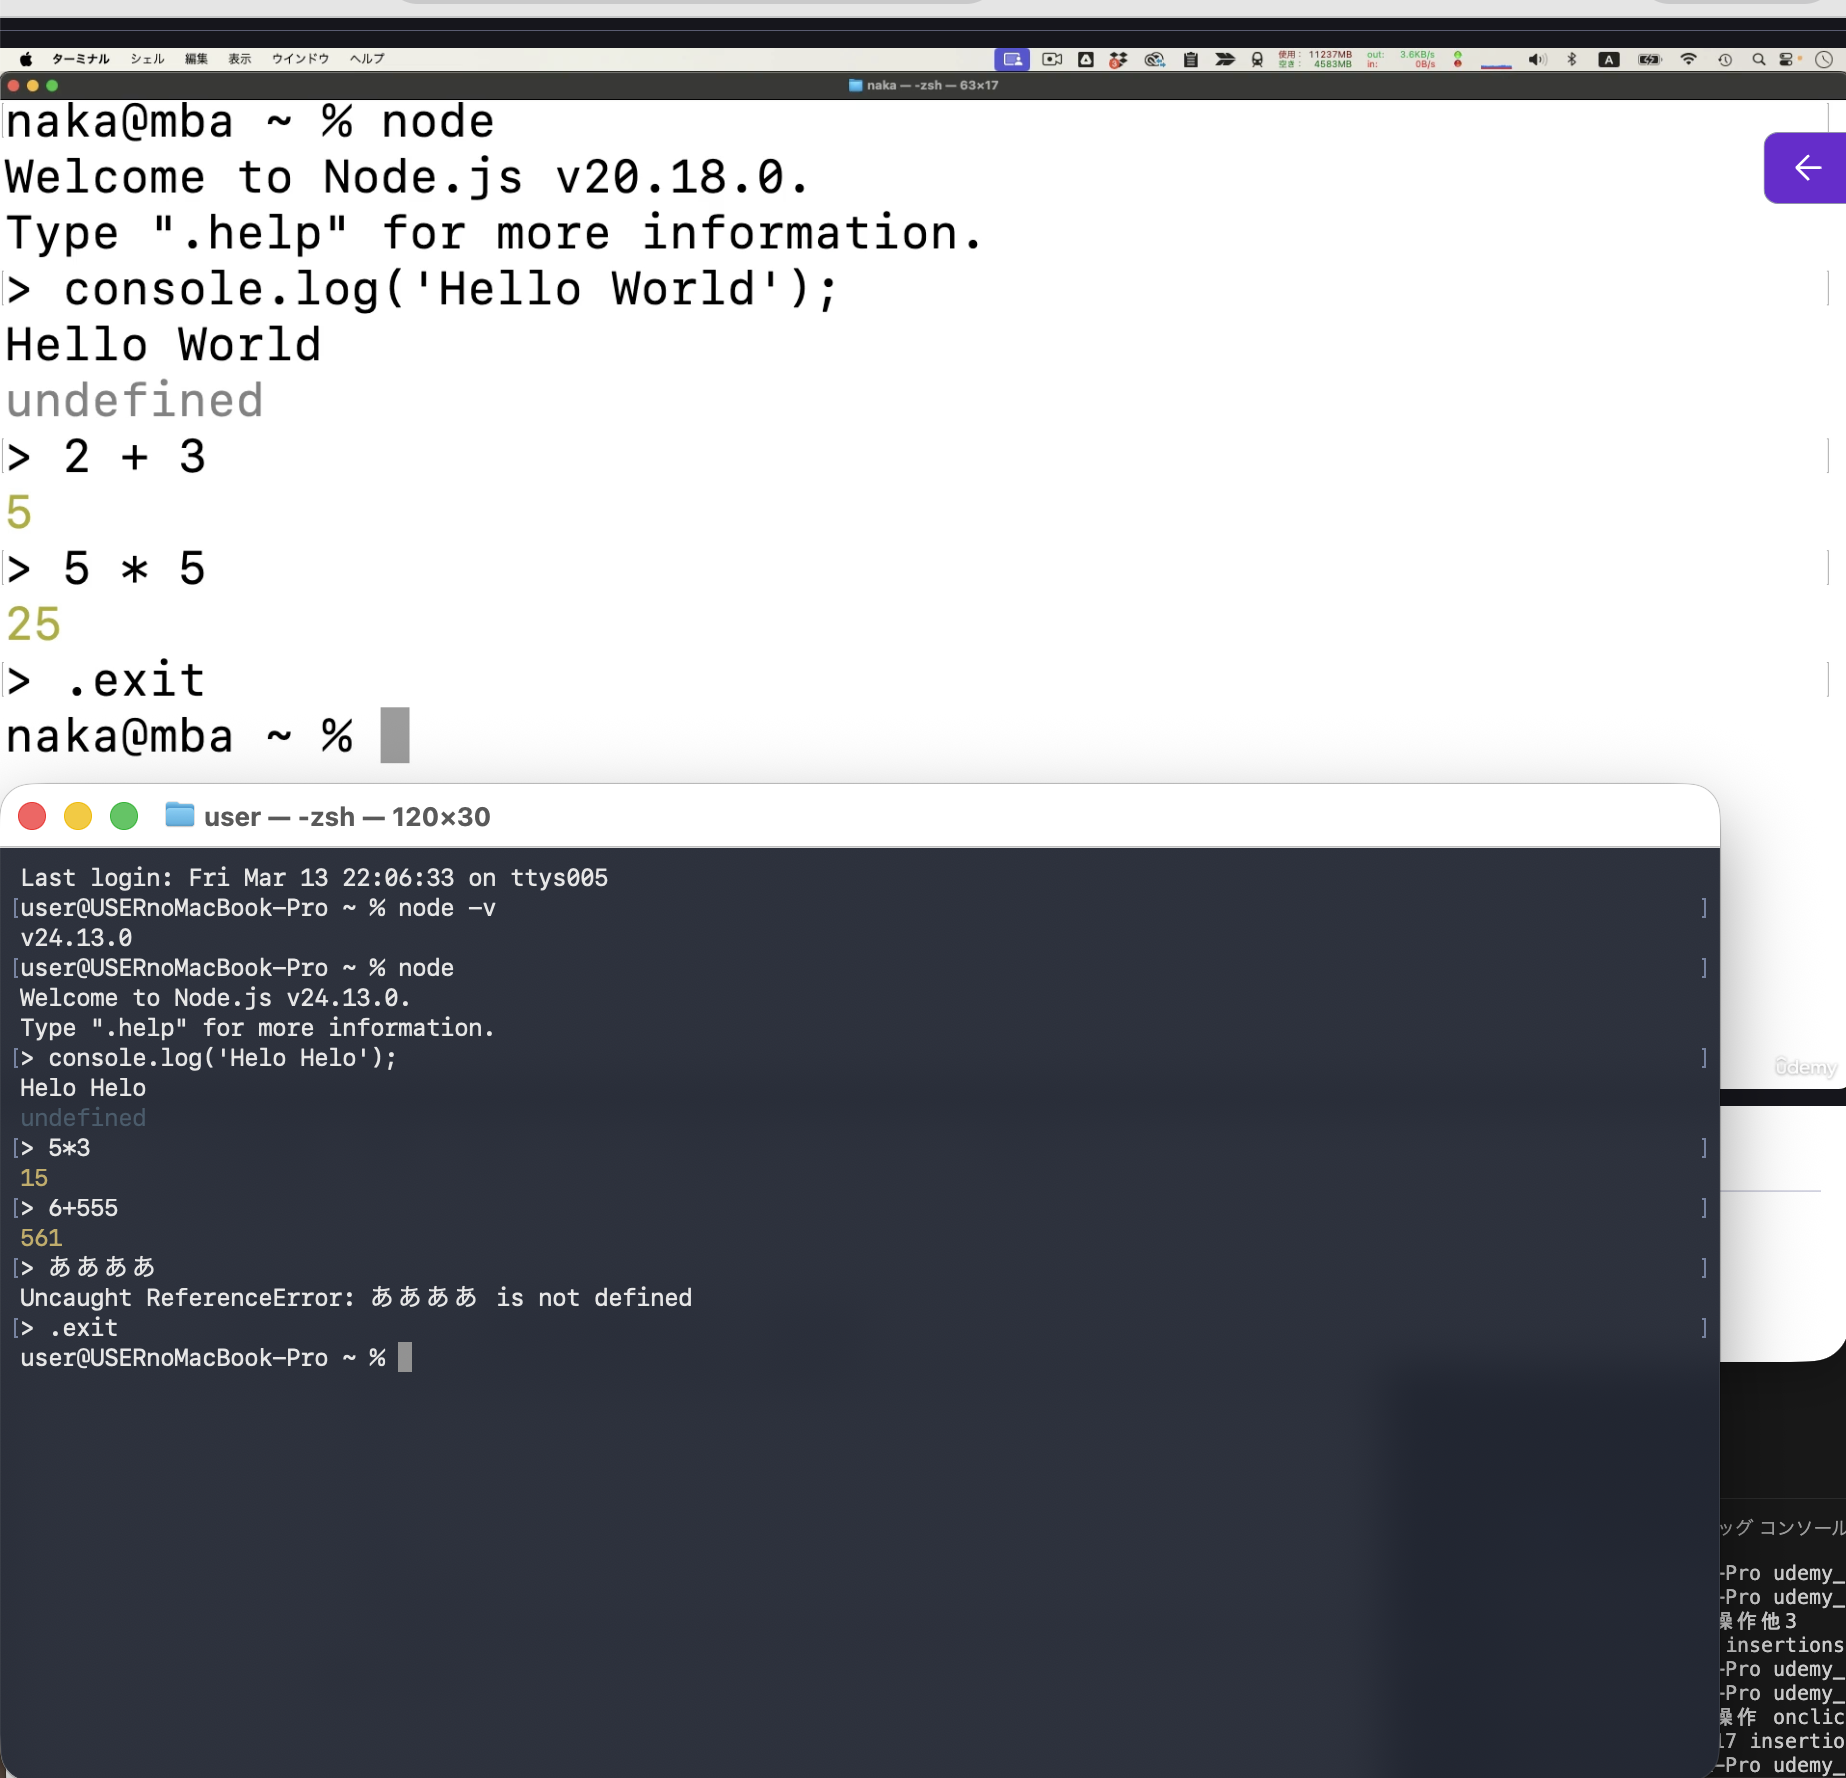Image resolution: width=1846 pixels, height=1778 pixels.
Task: Click the '> 5*3' input line
Action: [x=55, y=1148]
